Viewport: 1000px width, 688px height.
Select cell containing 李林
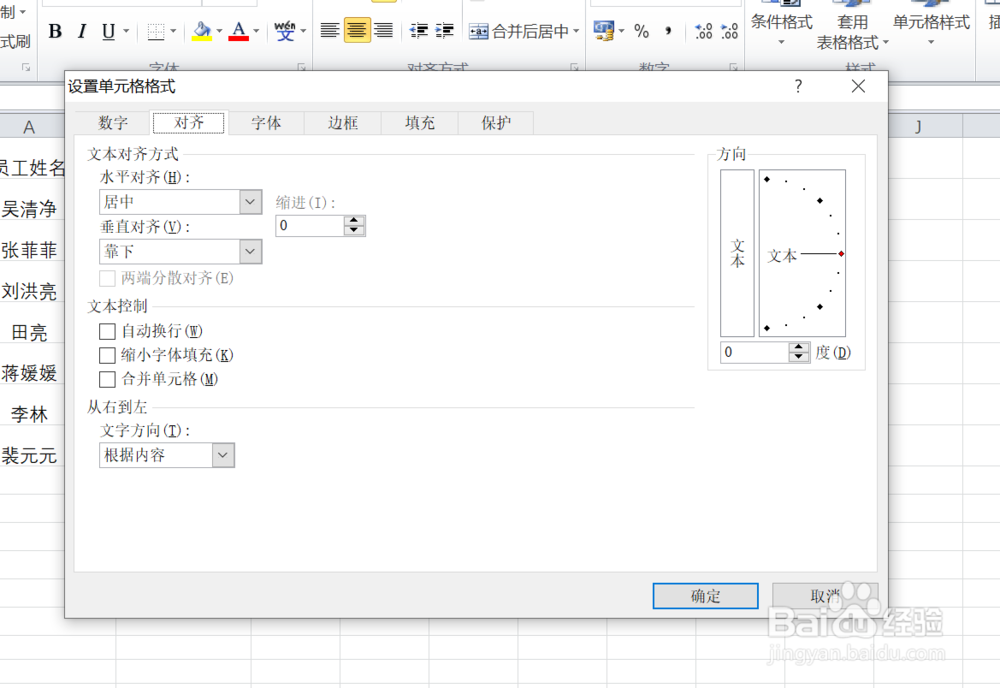point(29,414)
